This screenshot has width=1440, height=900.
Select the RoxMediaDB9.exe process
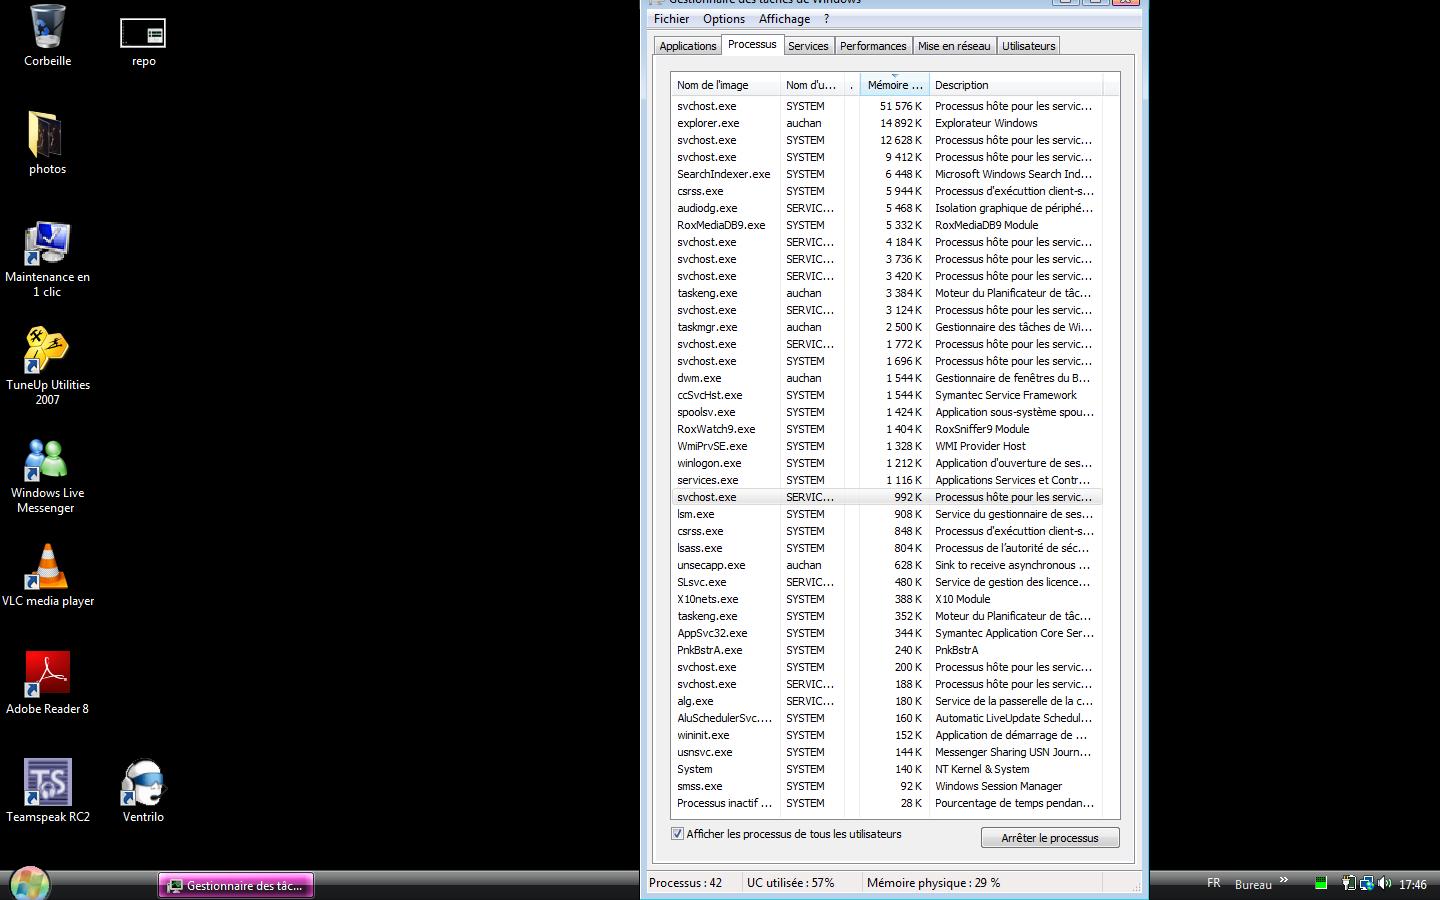(x=886, y=225)
